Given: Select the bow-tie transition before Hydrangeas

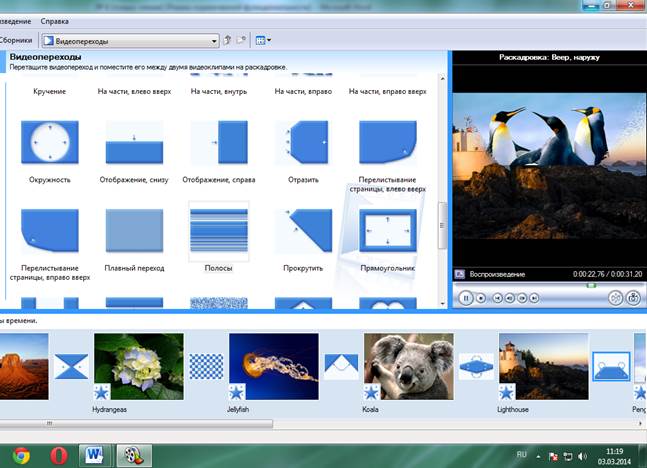Looking at the screenshot, I should click(71, 366).
